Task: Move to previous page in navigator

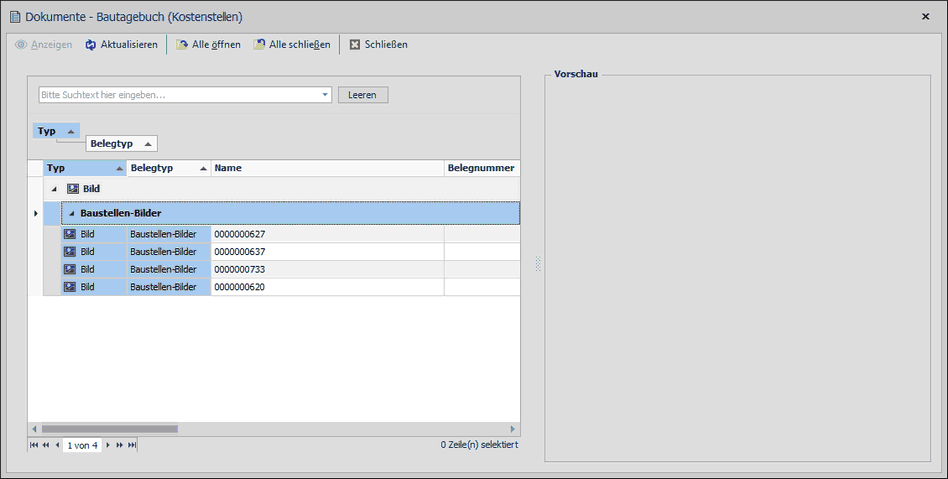Action: pos(45,445)
